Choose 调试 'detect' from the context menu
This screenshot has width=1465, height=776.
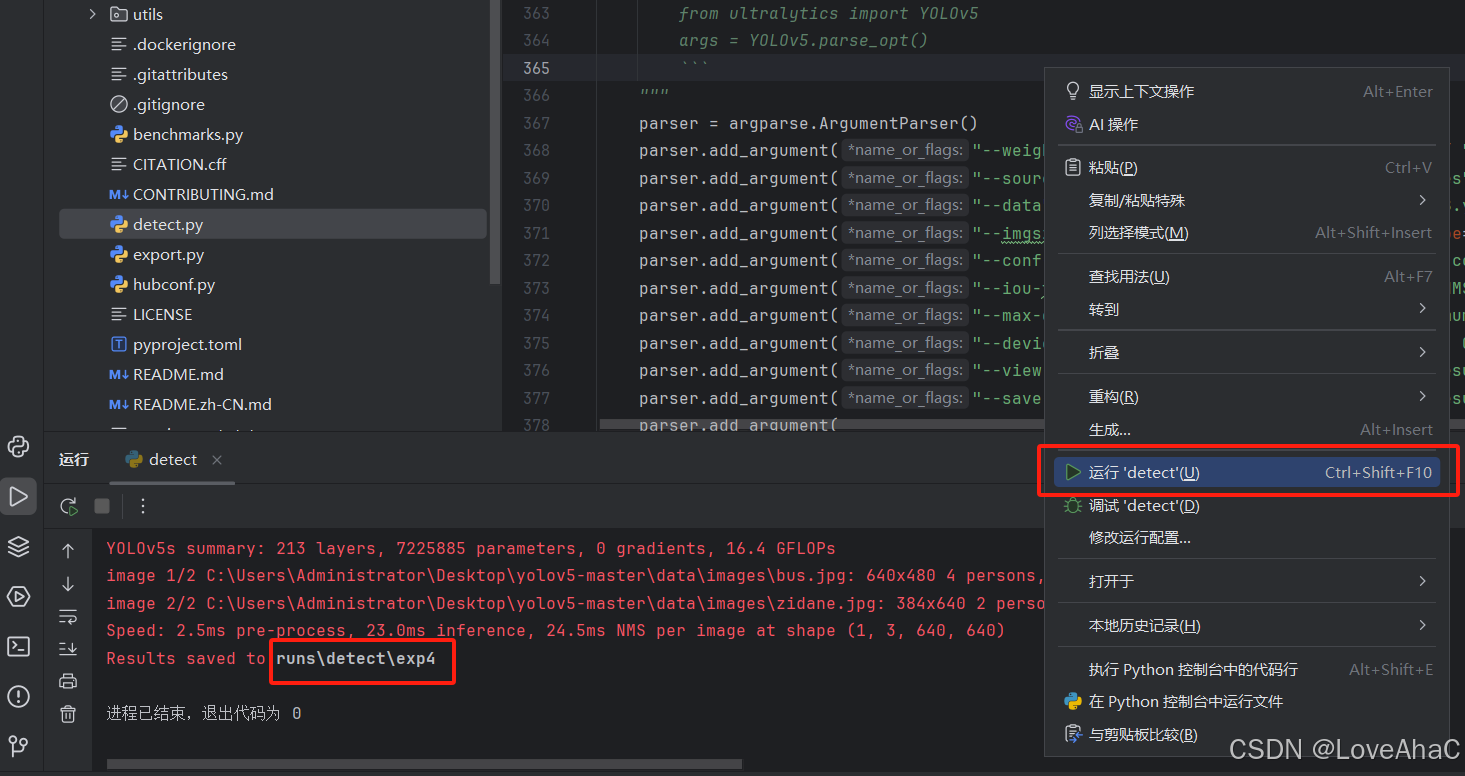1247,505
